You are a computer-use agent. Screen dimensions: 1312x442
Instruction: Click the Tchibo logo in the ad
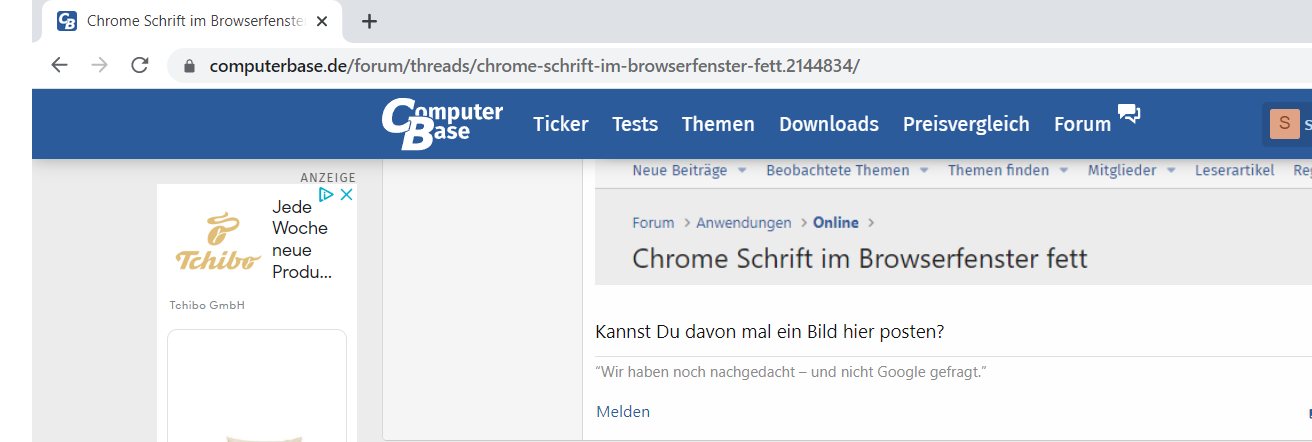(218, 243)
